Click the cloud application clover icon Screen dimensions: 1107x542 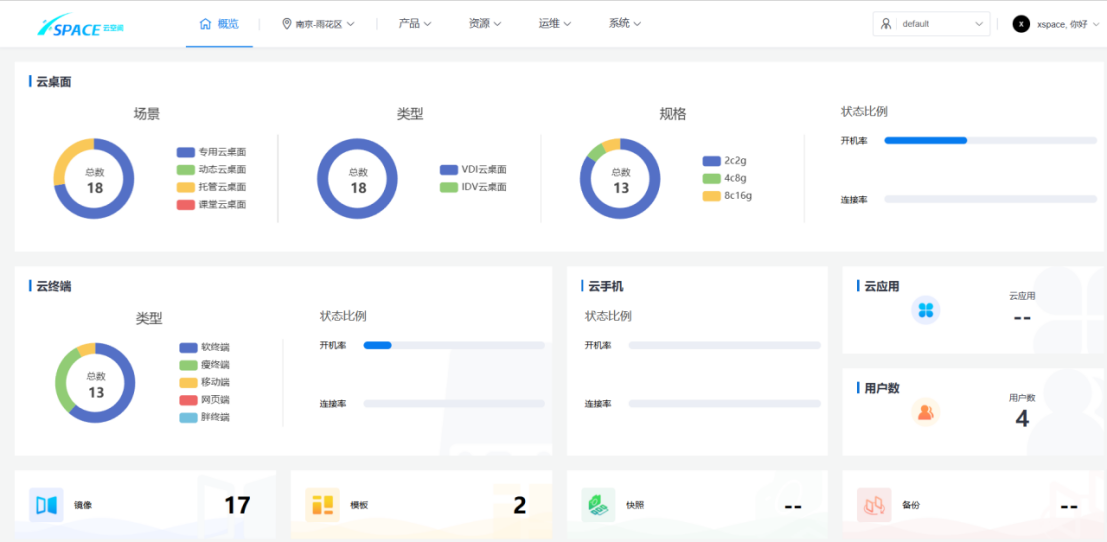click(x=925, y=310)
